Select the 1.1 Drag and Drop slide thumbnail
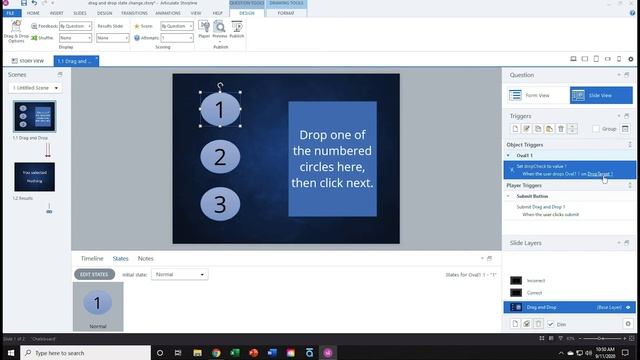Image resolution: width=640 pixels, height=360 pixels. [35, 116]
